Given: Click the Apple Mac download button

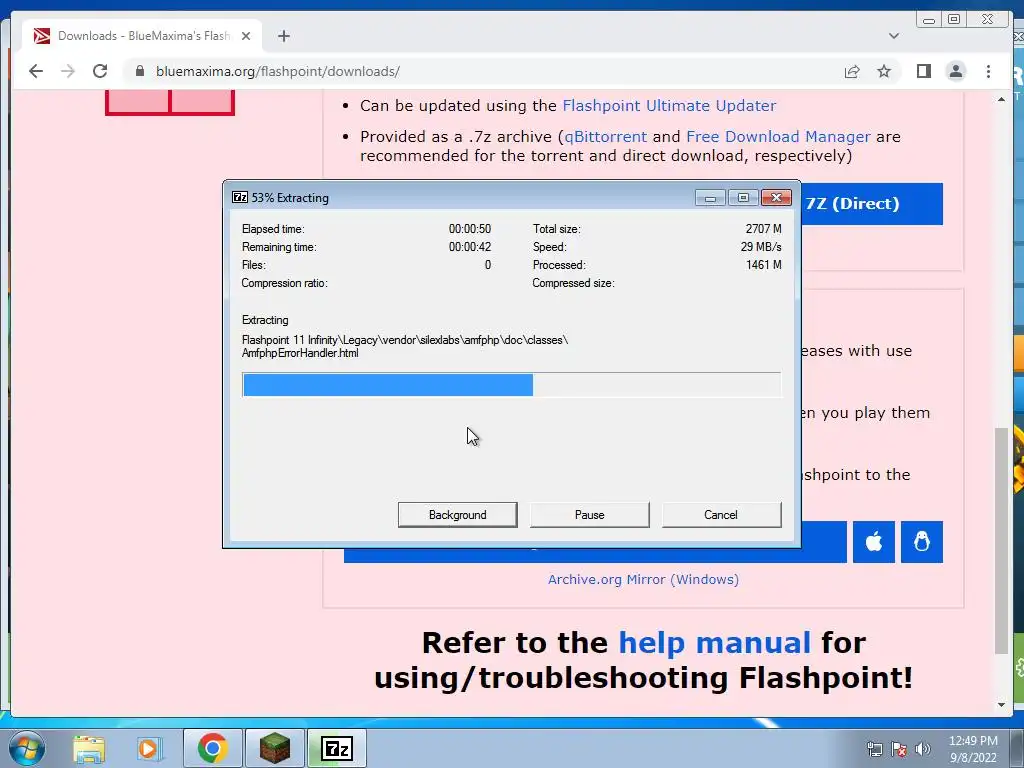Looking at the screenshot, I should click(874, 542).
